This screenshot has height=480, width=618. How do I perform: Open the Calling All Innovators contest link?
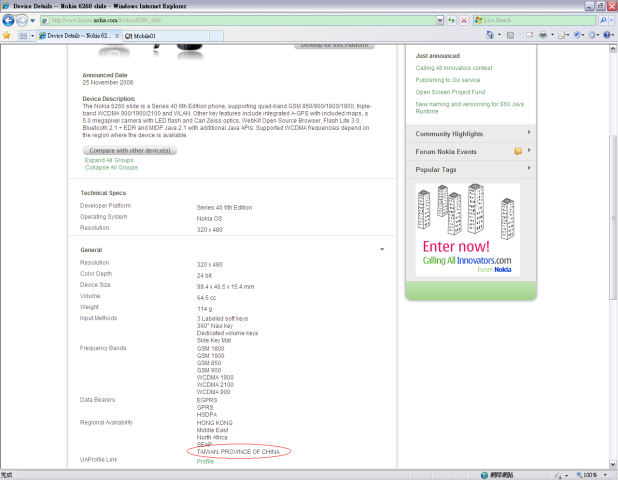(454, 68)
